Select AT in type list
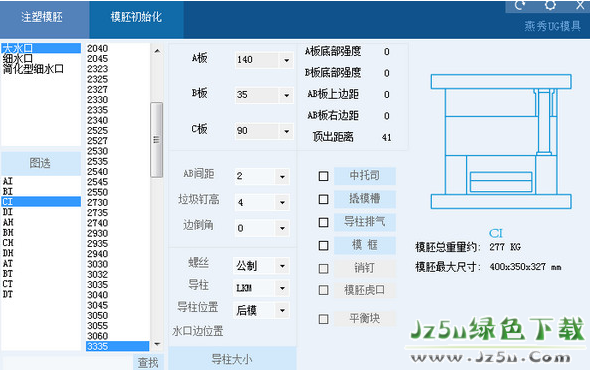 coord(41,263)
